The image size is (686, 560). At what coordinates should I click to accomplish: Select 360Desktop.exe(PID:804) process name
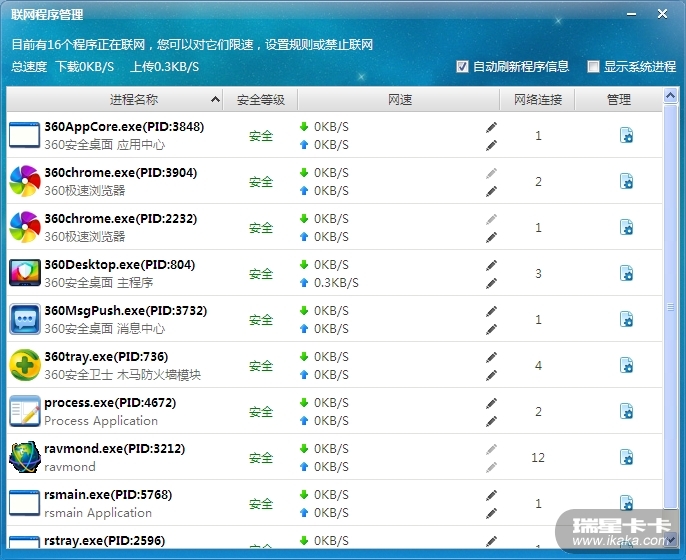point(120,264)
